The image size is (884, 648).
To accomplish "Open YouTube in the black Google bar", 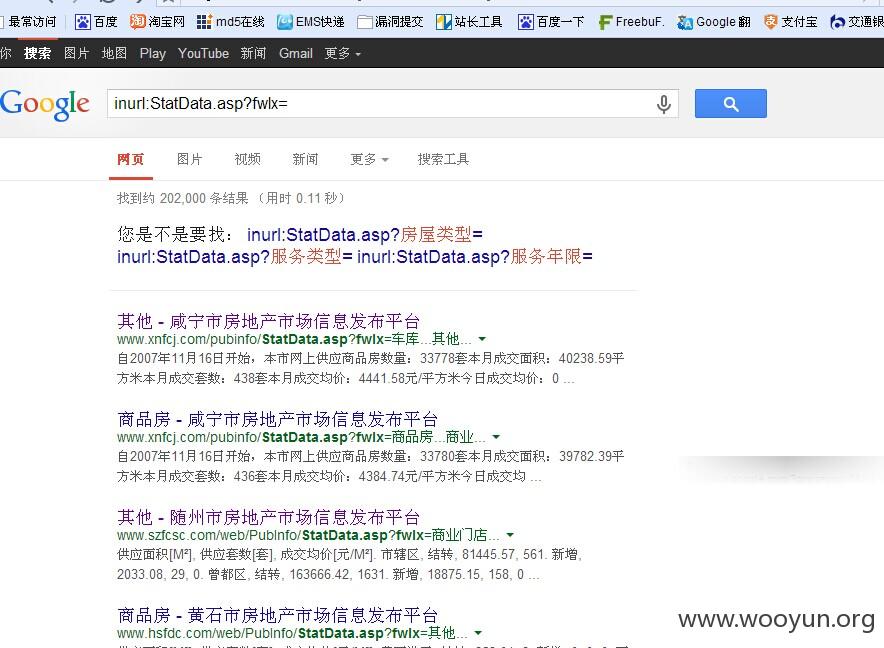I will tap(204, 54).
